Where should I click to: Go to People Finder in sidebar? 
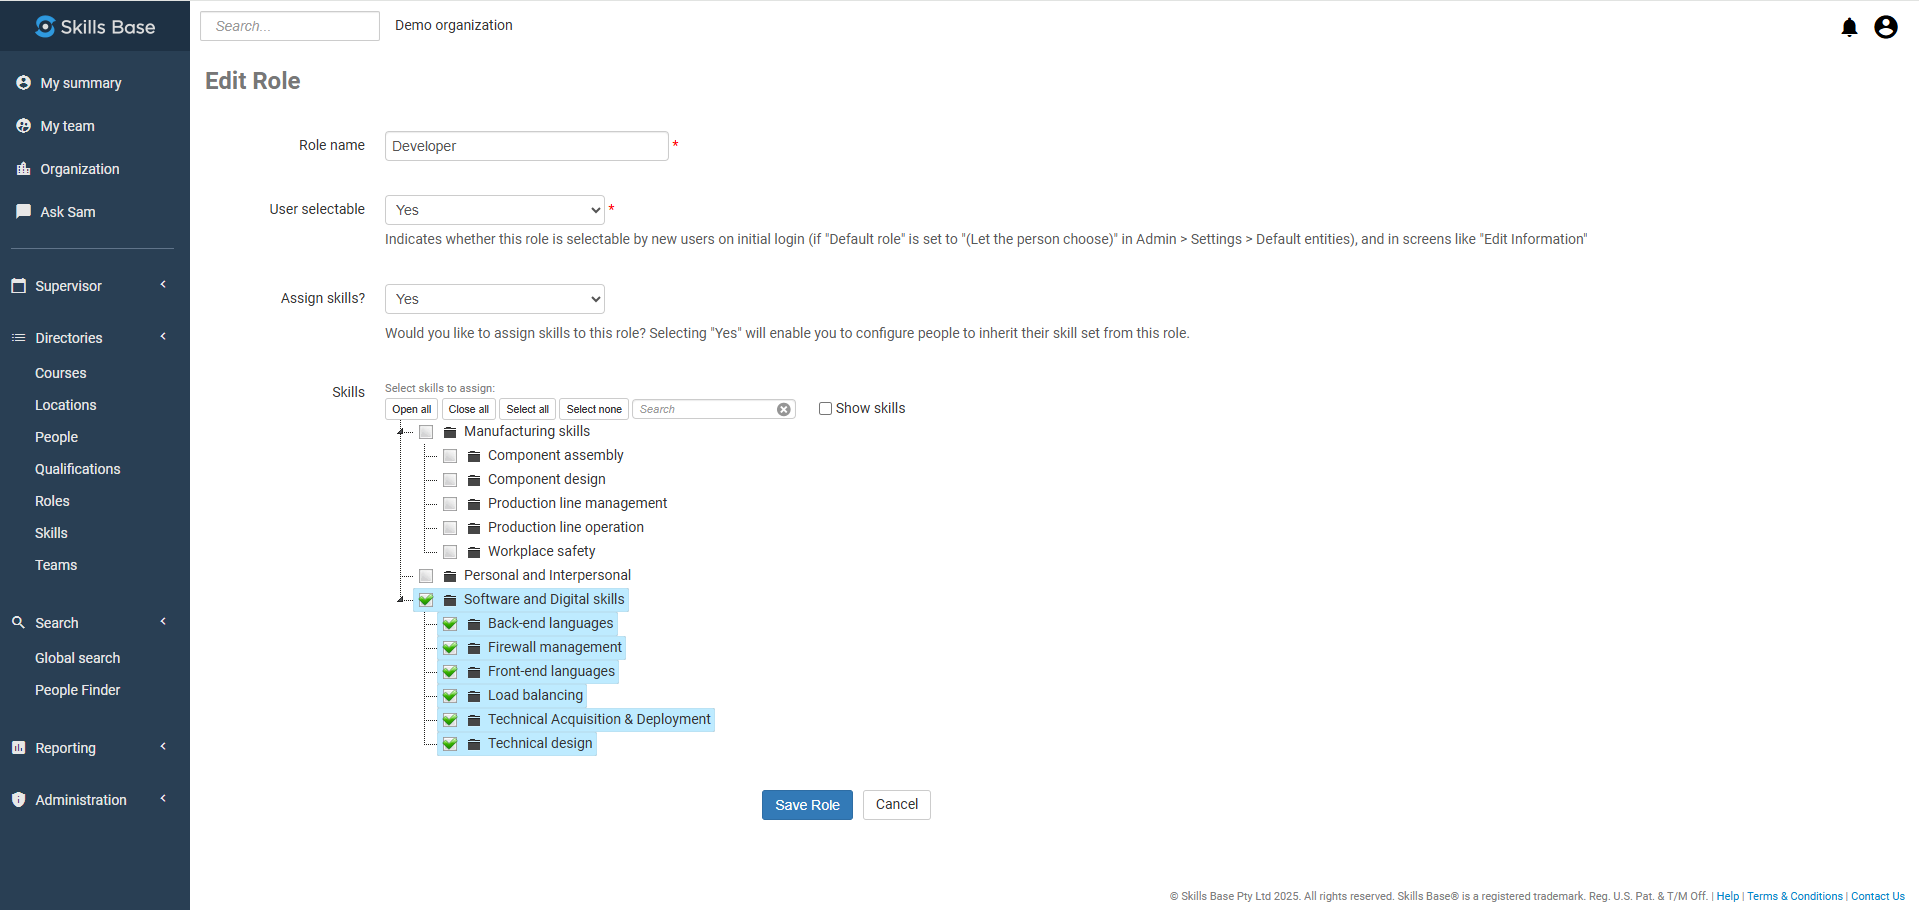coord(77,690)
